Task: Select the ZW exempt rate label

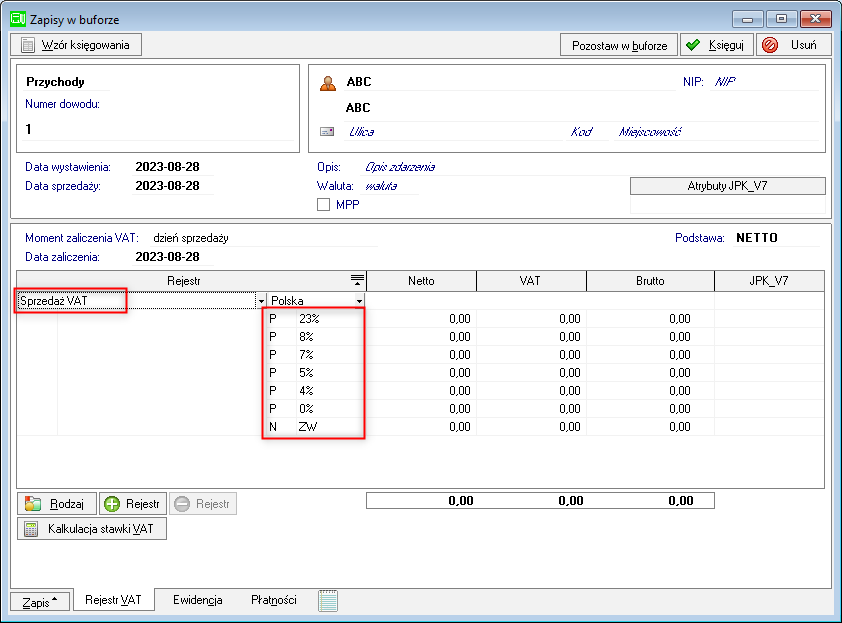Action: (308, 427)
